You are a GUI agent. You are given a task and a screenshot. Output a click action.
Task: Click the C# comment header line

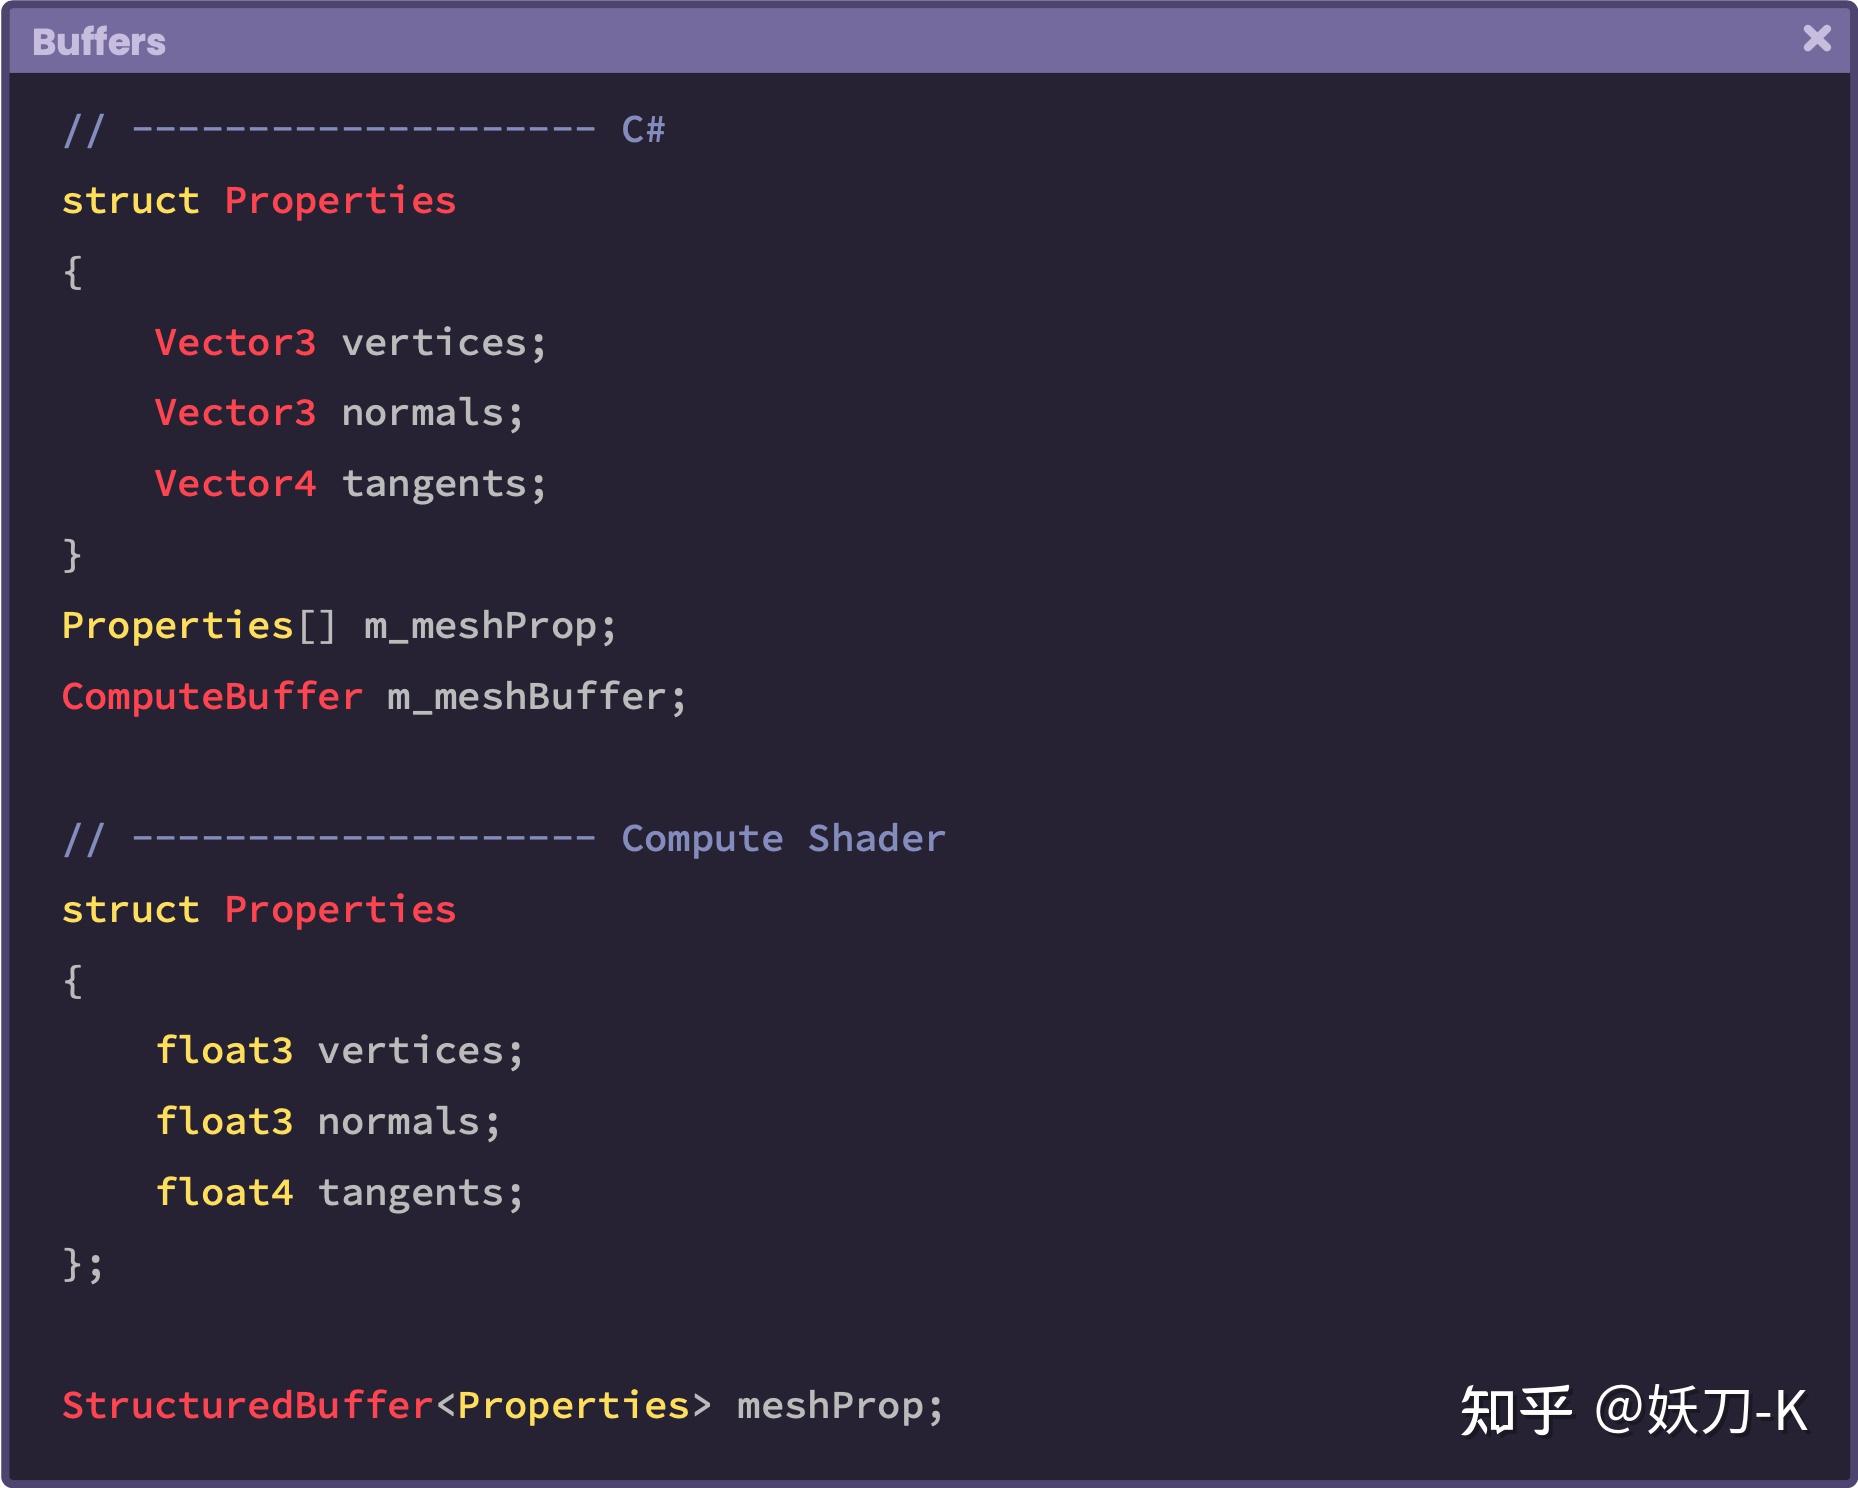coord(364,130)
